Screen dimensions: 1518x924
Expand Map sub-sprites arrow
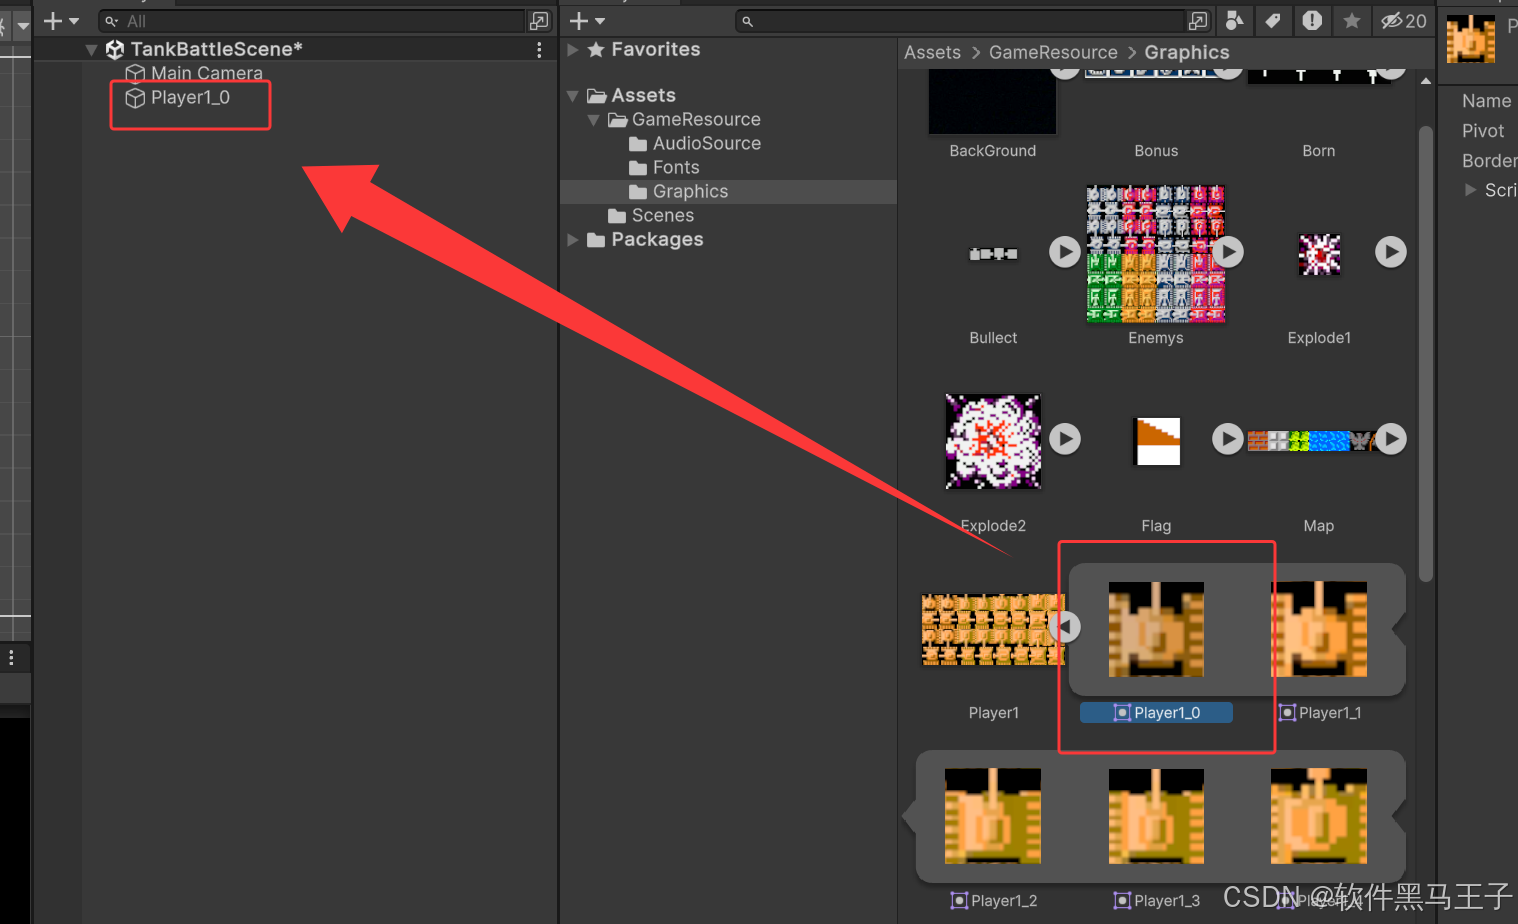coord(1391,439)
